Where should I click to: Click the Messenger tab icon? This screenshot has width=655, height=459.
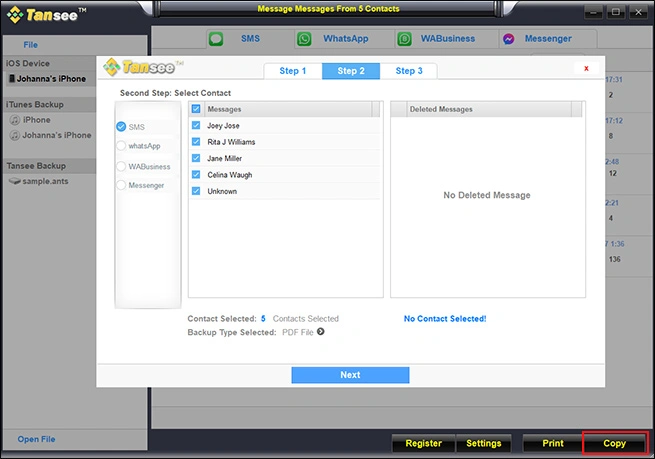pos(509,39)
